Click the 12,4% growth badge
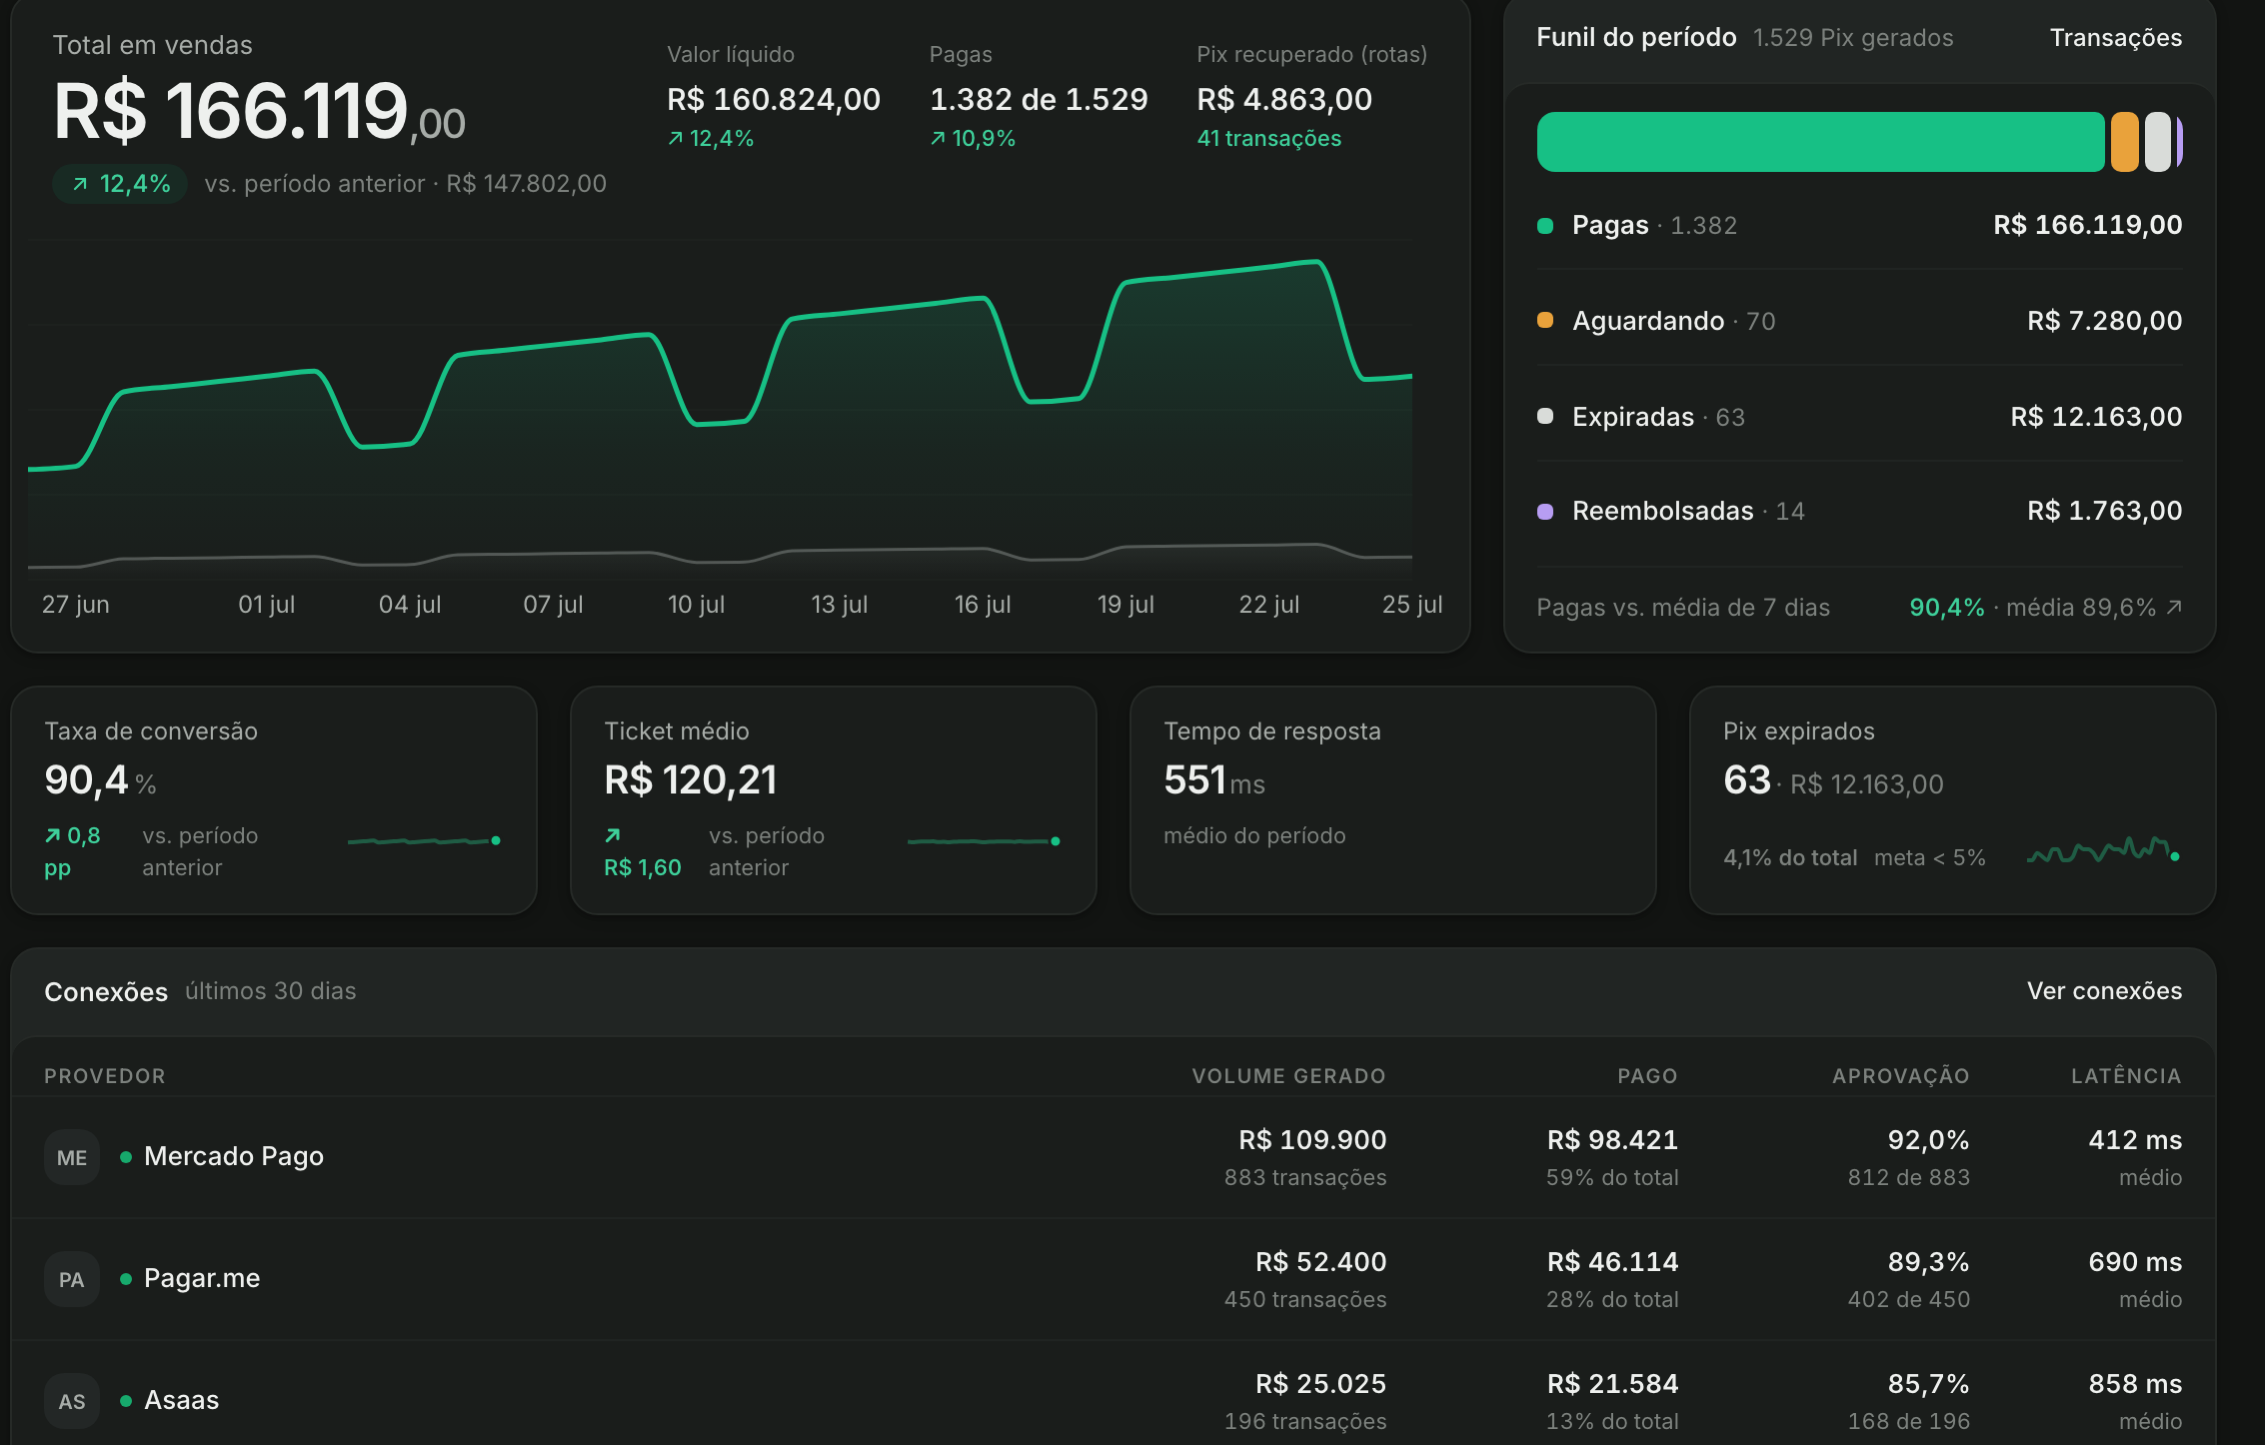 [x=120, y=184]
